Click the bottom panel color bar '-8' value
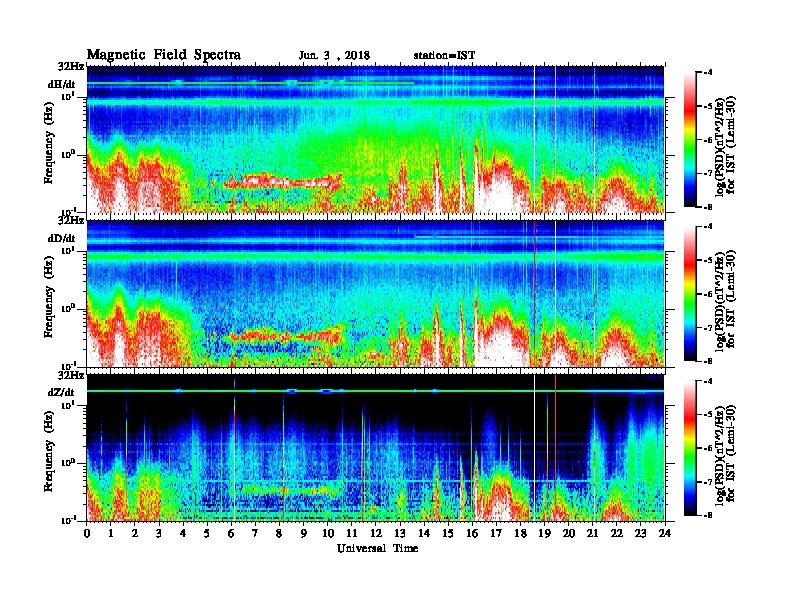The image size is (792, 612). (x=707, y=515)
